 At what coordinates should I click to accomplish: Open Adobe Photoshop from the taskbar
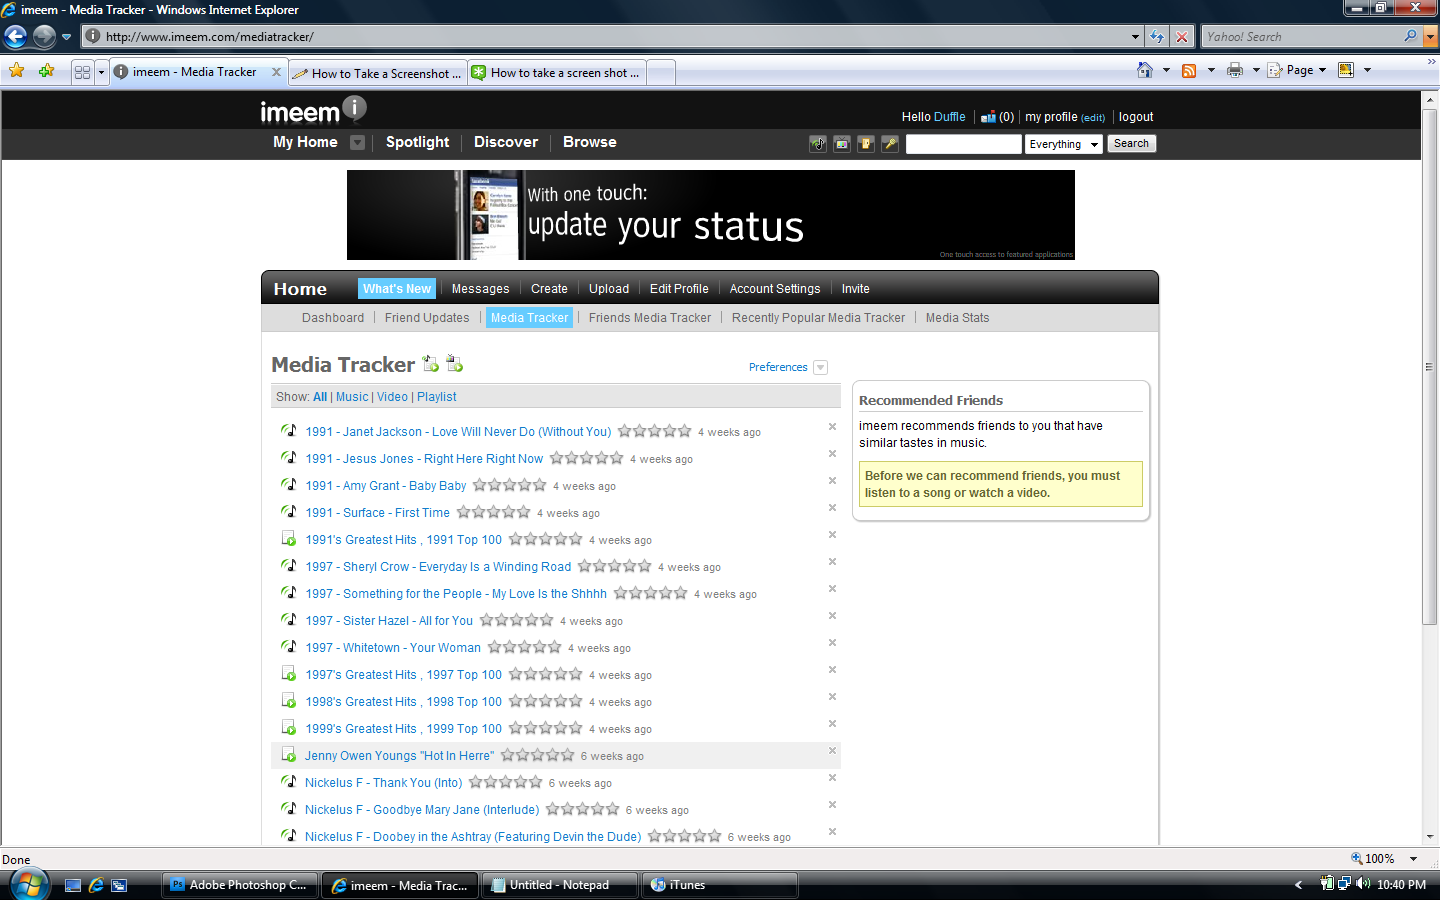[x=240, y=885]
